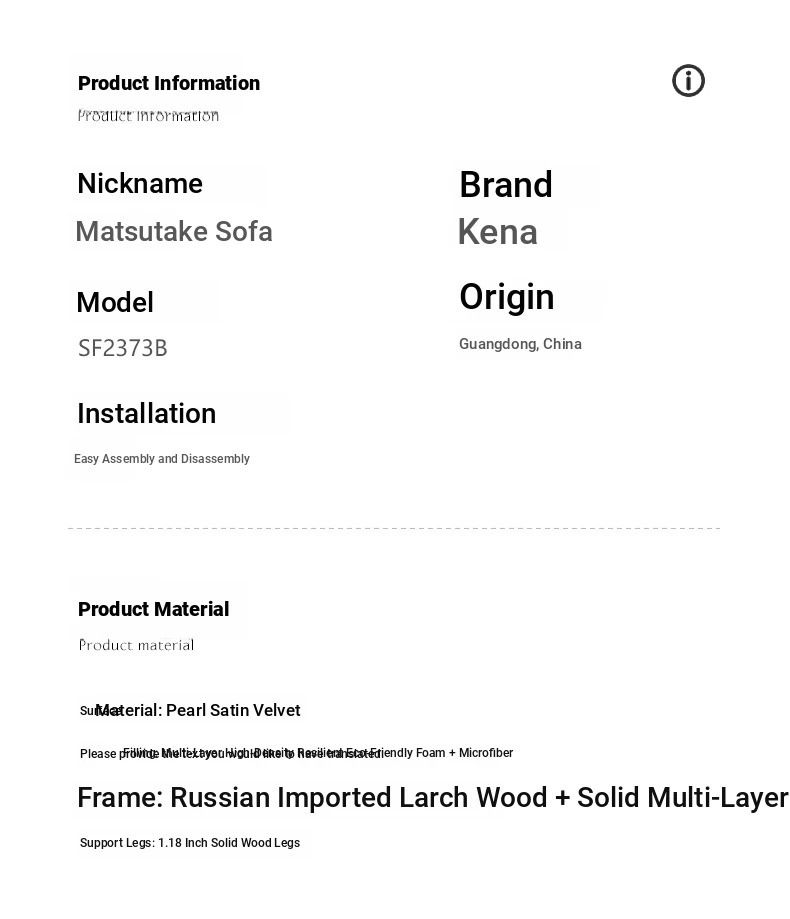Click the Model label
Image resolution: width=790 pixels, height=919 pixels.
coord(115,302)
